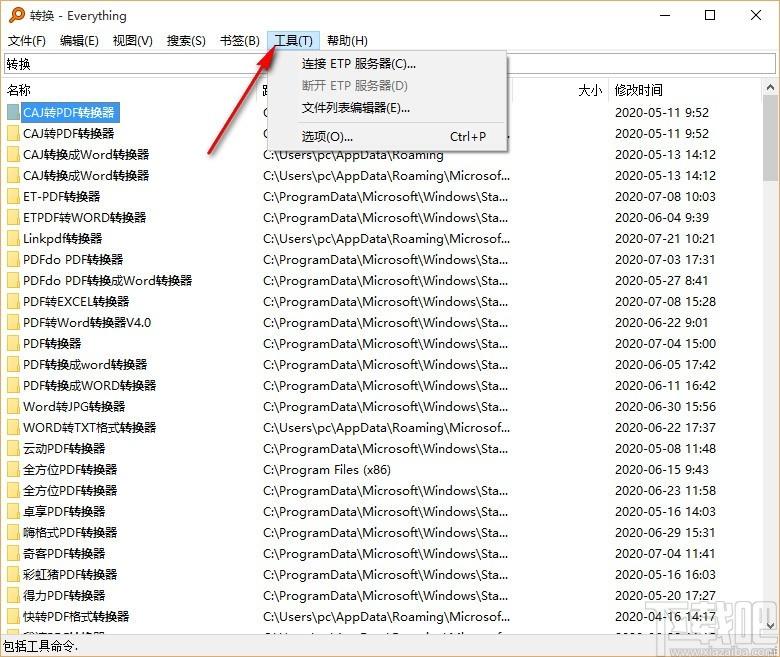Select the 快转PDF格式转换器 entry
Image resolution: width=780 pixels, height=657 pixels.
[76, 617]
